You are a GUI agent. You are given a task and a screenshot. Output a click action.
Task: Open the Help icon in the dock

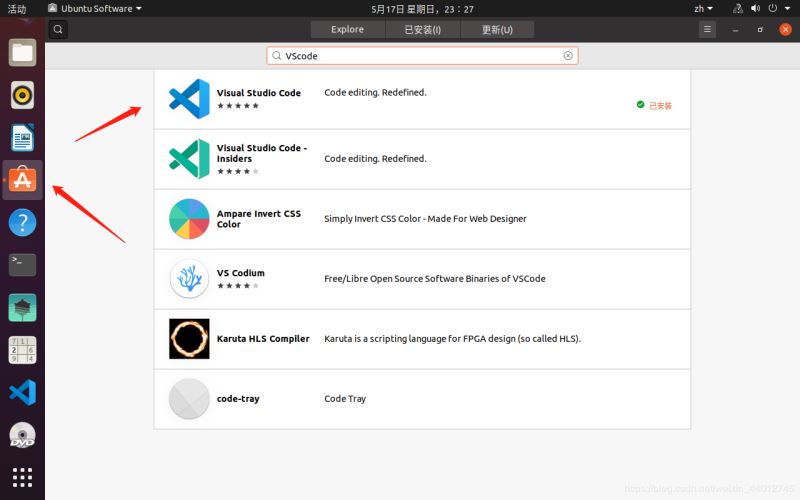coord(22,222)
